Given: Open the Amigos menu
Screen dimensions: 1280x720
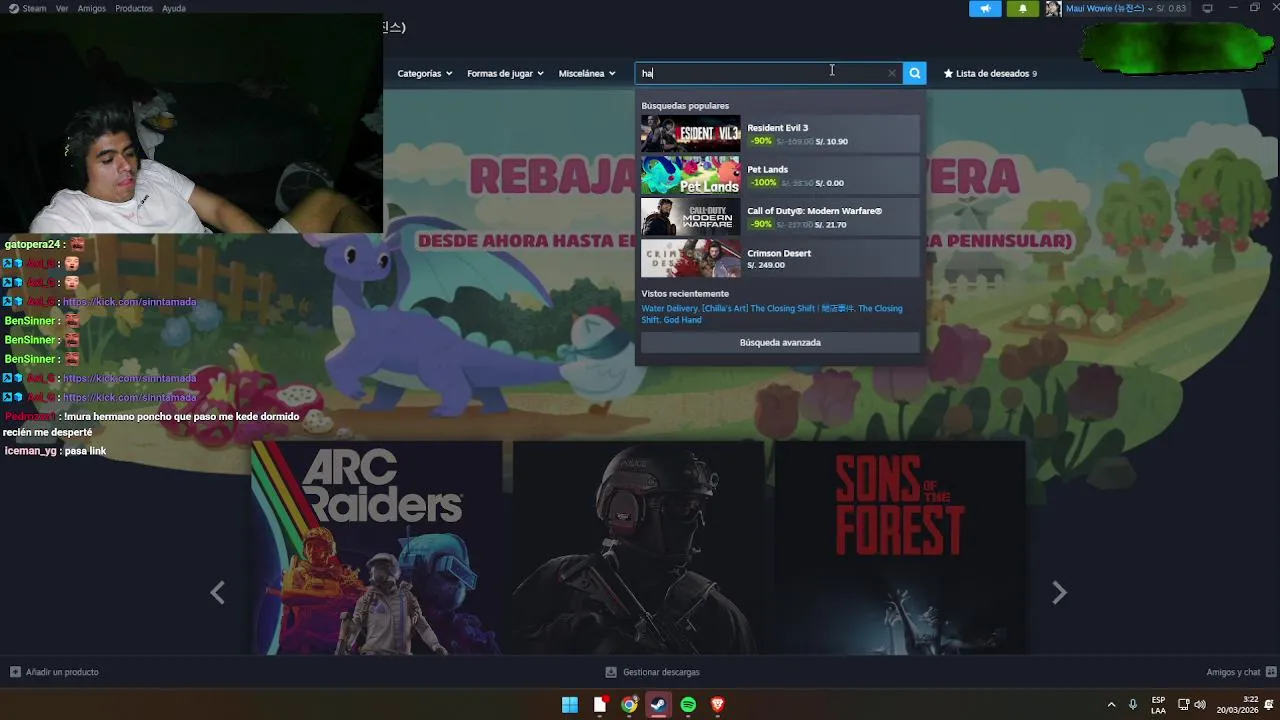Looking at the screenshot, I should point(91,8).
